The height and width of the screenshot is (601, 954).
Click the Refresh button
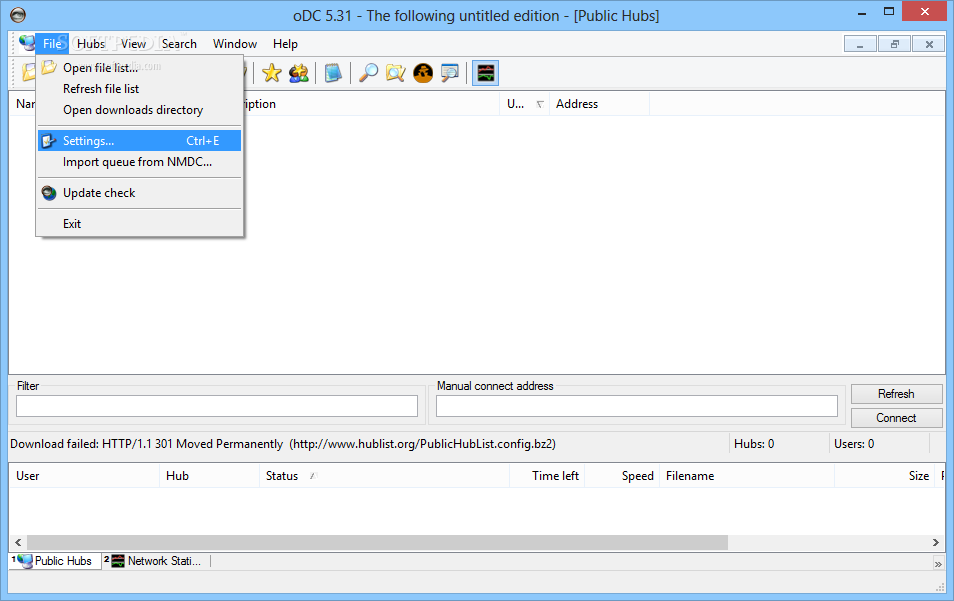point(896,394)
